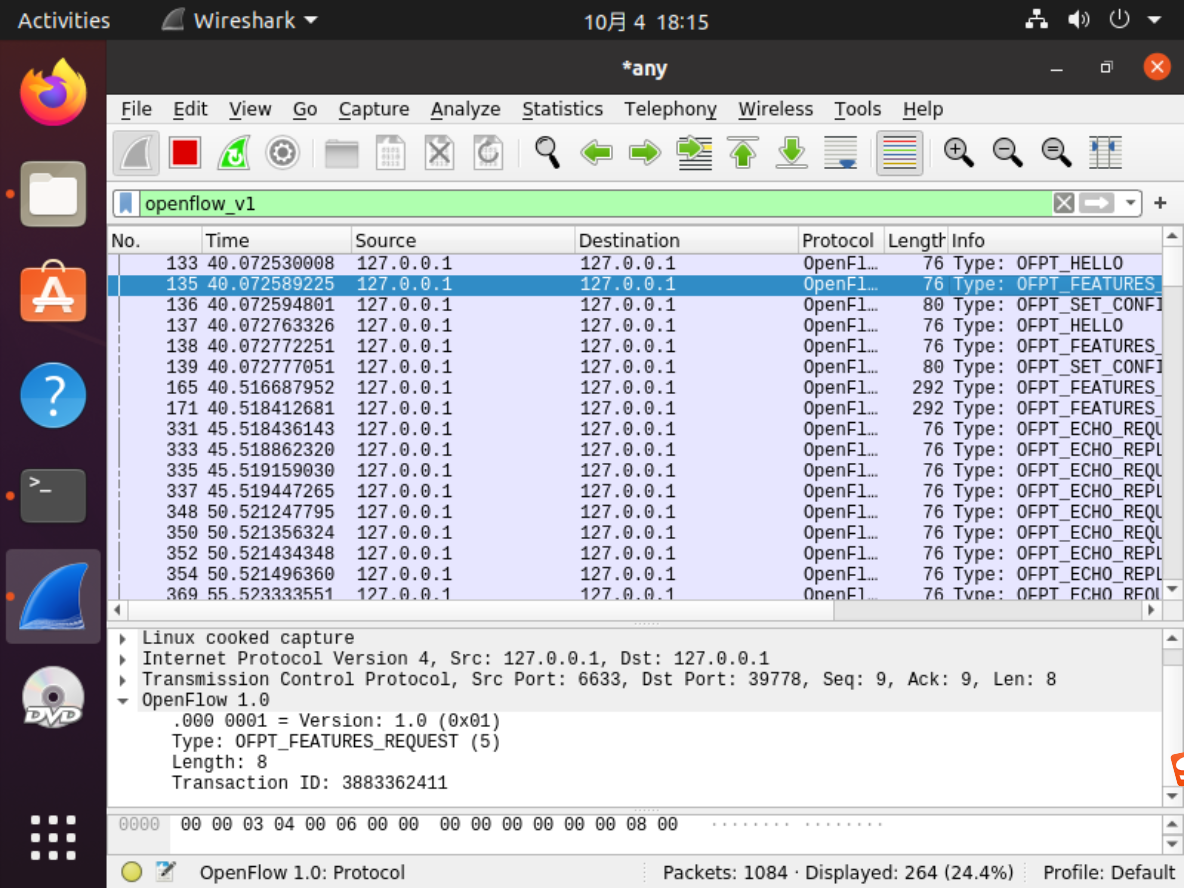Restart the current capture

[234, 153]
